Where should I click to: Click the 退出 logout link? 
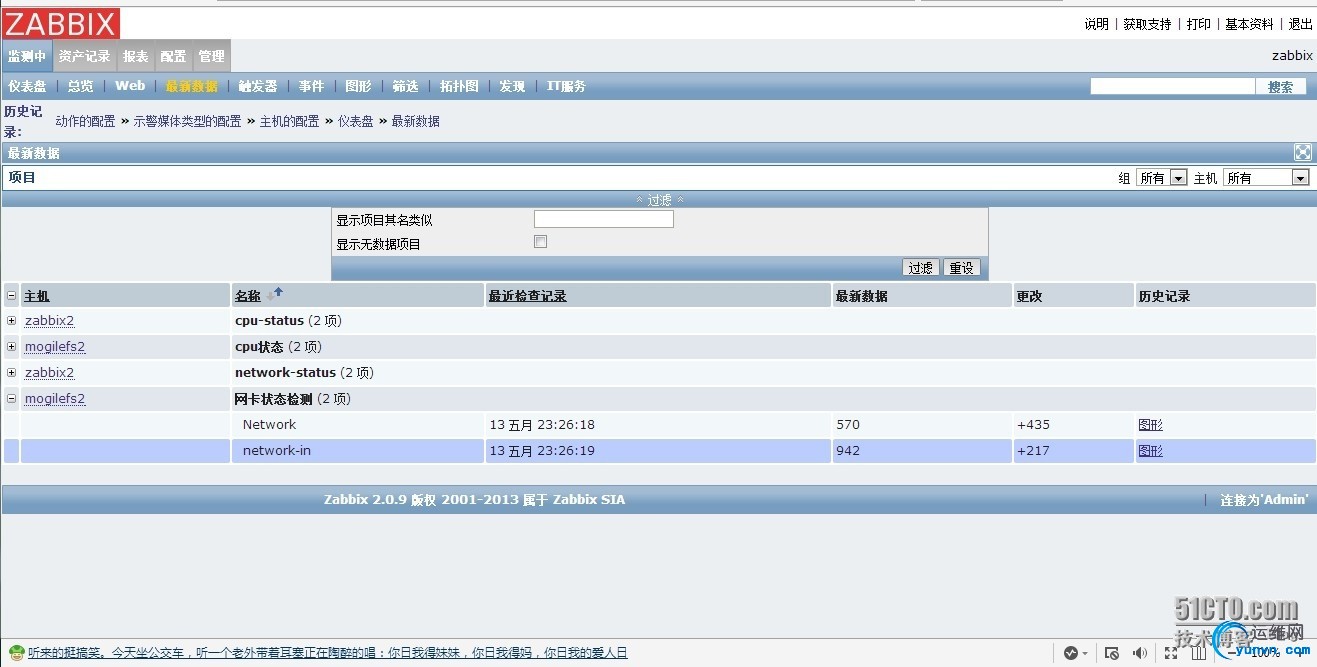tap(1301, 24)
